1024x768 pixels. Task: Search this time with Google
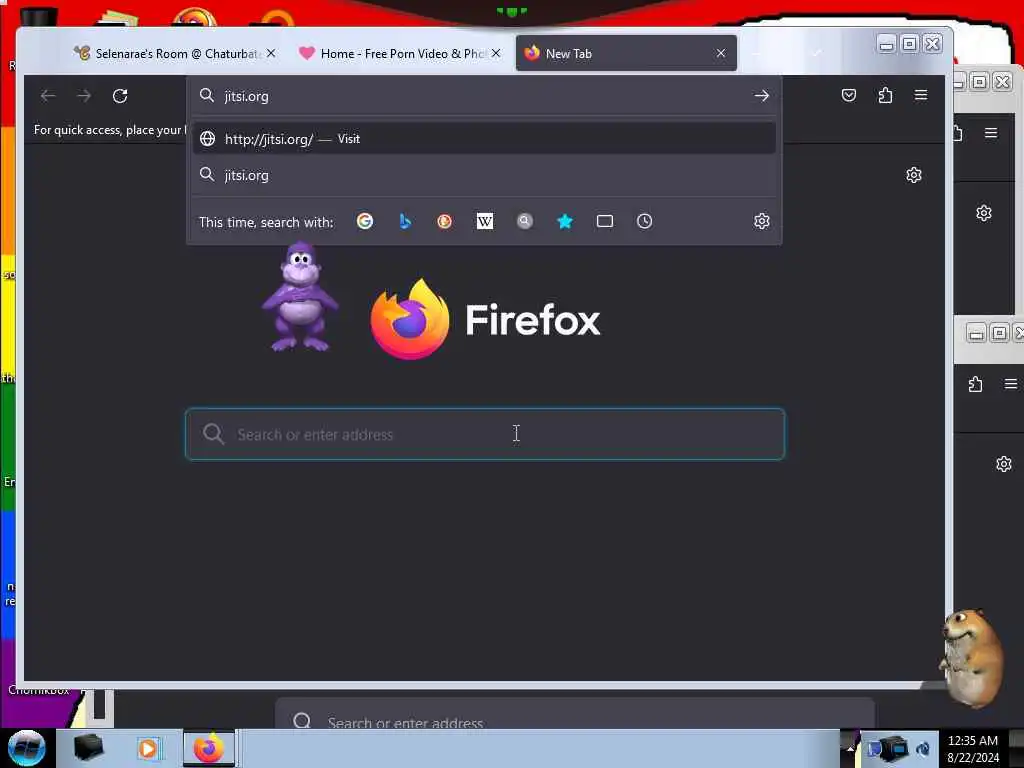tap(365, 221)
